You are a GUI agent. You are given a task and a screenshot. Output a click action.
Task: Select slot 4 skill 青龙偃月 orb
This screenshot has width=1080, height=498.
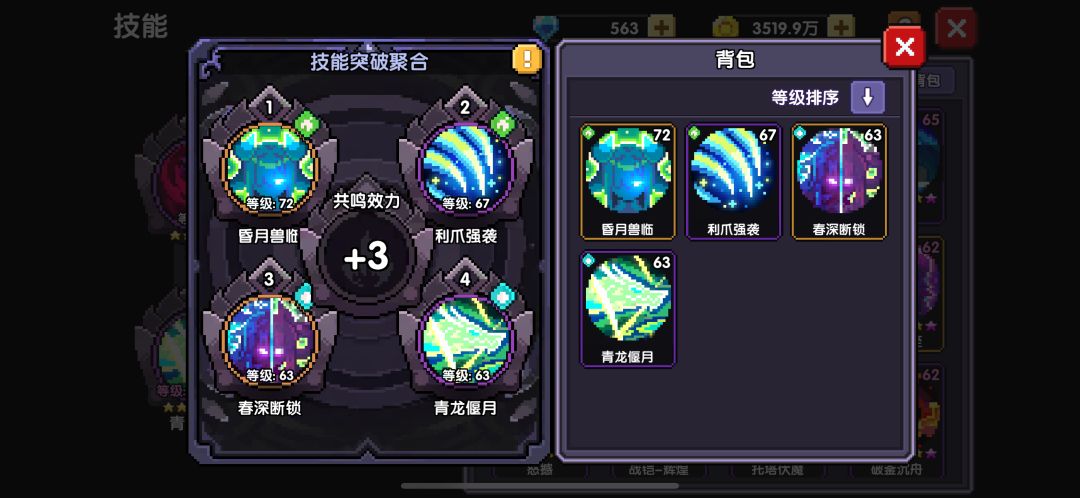point(466,340)
